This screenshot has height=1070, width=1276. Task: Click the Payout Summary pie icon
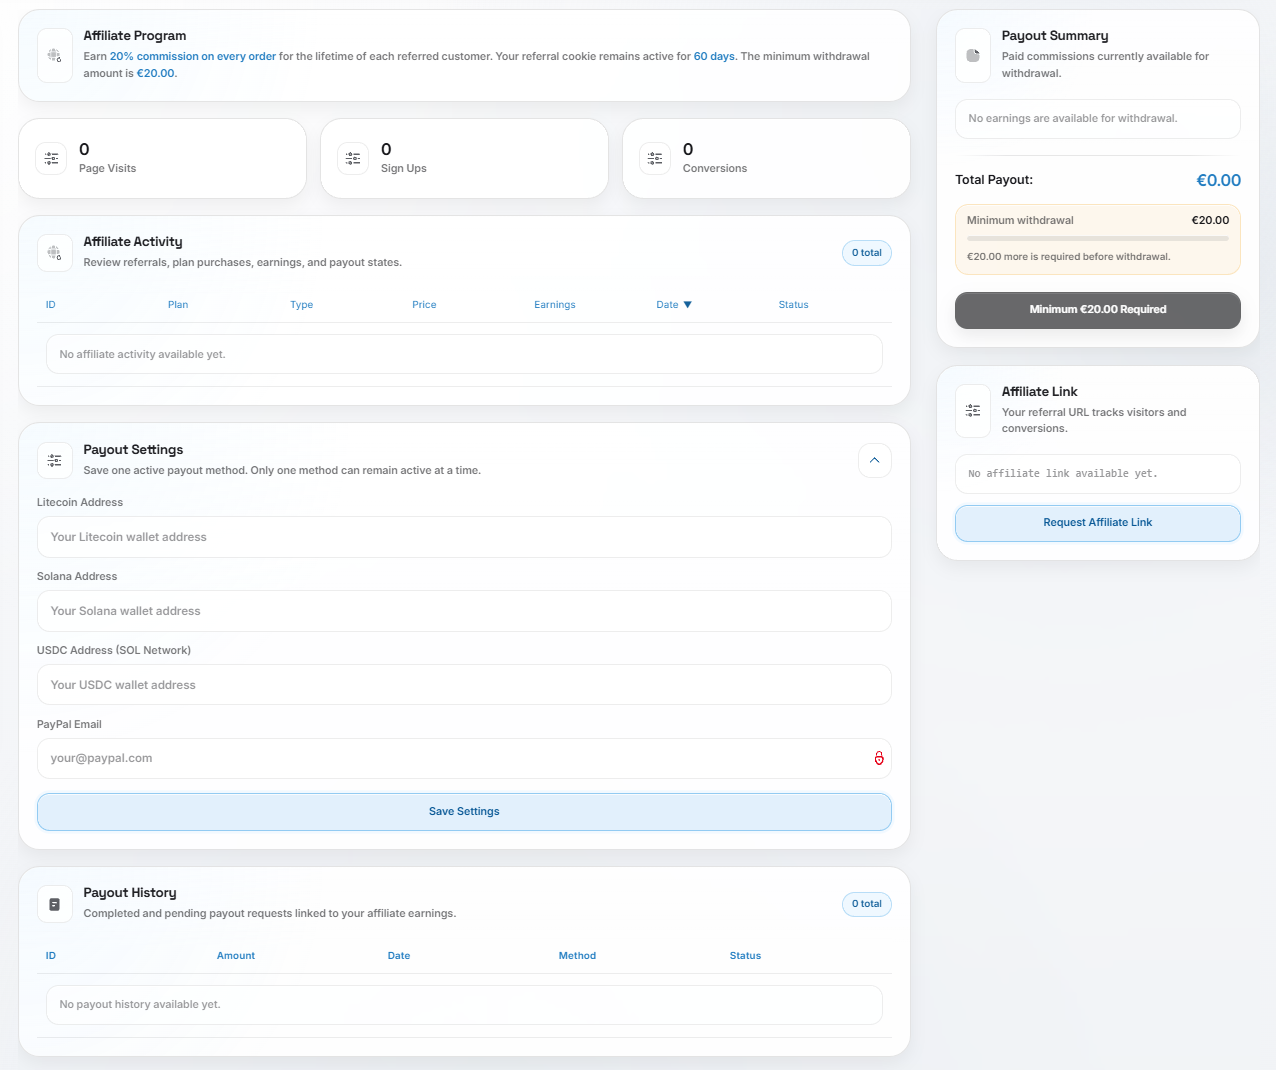coord(973,56)
